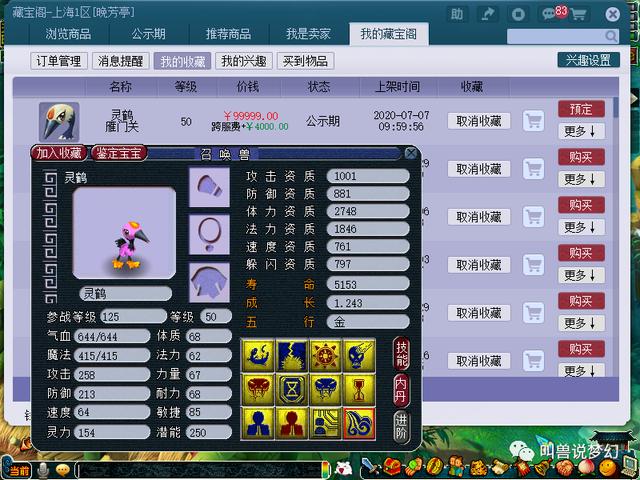Click the red 预定 button
Image resolution: width=640 pixels, height=480 pixels.
pyautogui.click(x=581, y=109)
